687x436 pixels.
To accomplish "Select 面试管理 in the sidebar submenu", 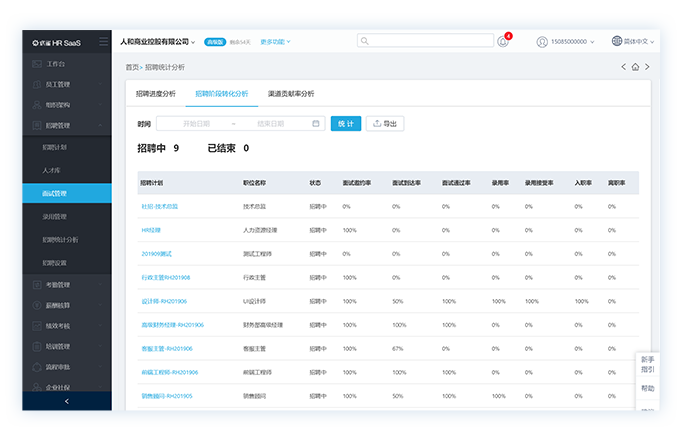I will coord(67,193).
